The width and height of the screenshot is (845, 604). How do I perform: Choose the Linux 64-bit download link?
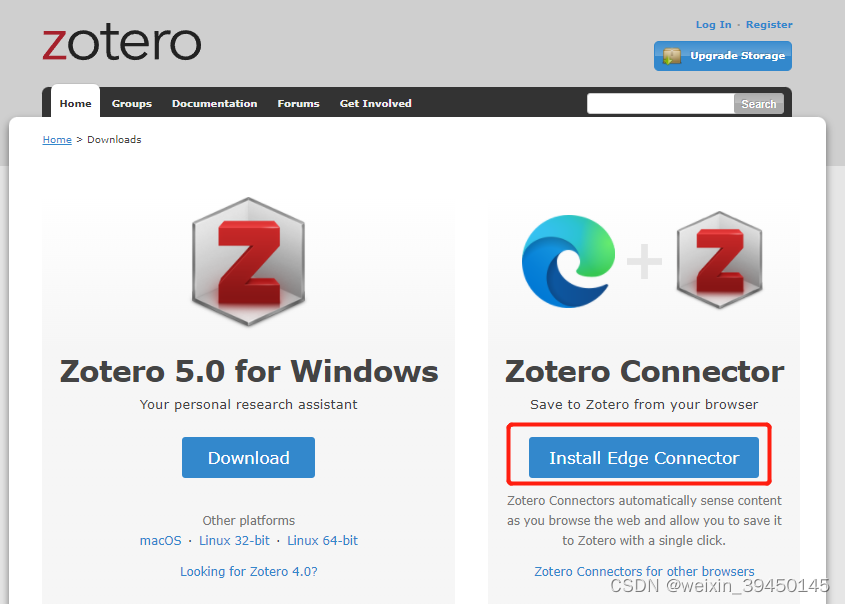tap(322, 540)
